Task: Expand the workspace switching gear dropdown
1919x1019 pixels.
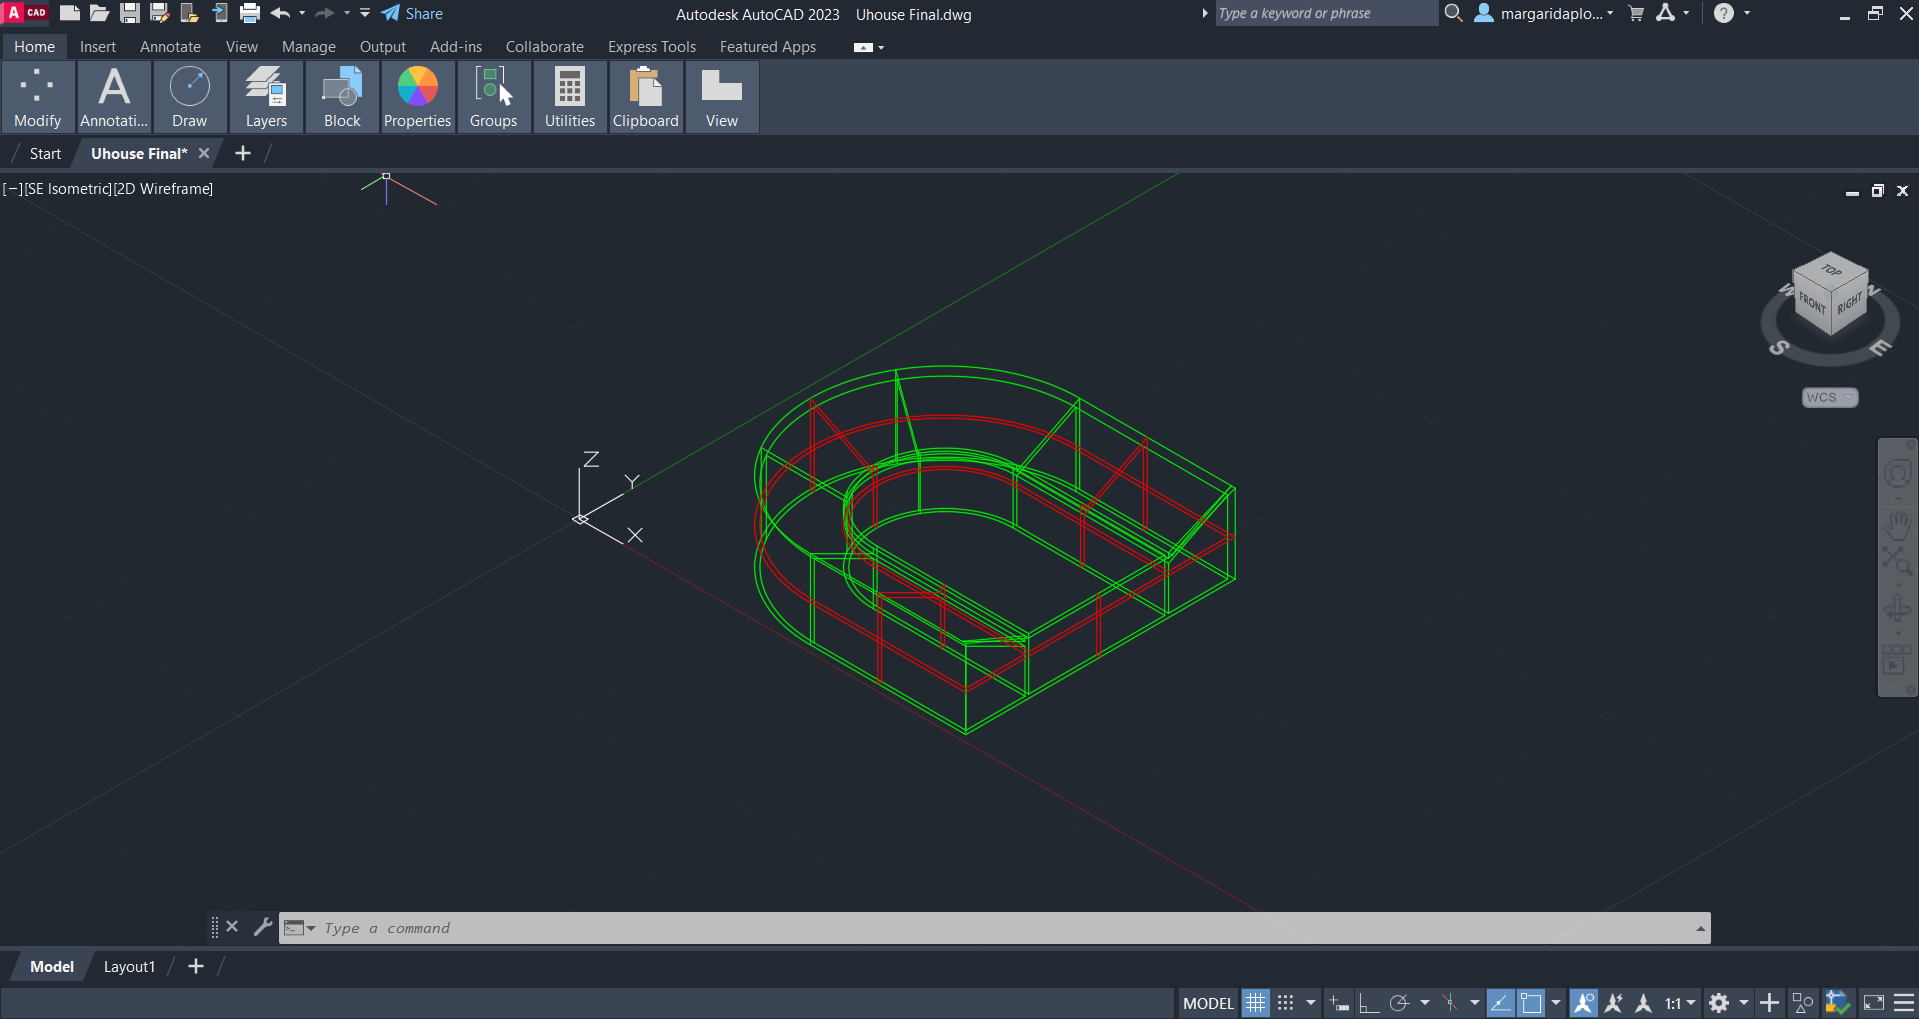Action: [1743, 1003]
